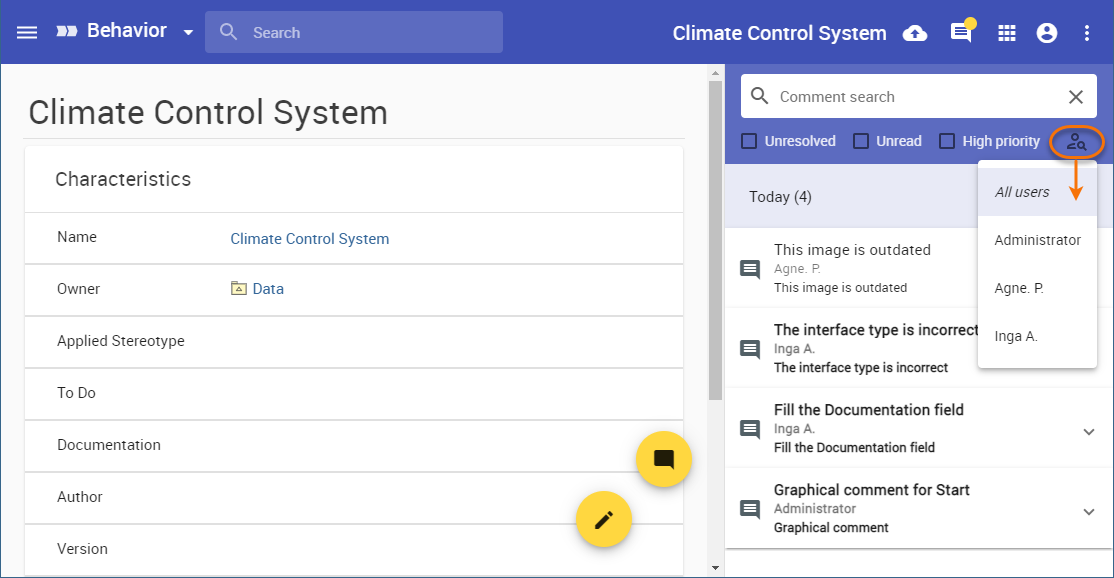Screen dimensions: 1114x578
Task: Clear the comment search field
Action: [1076, 97]
